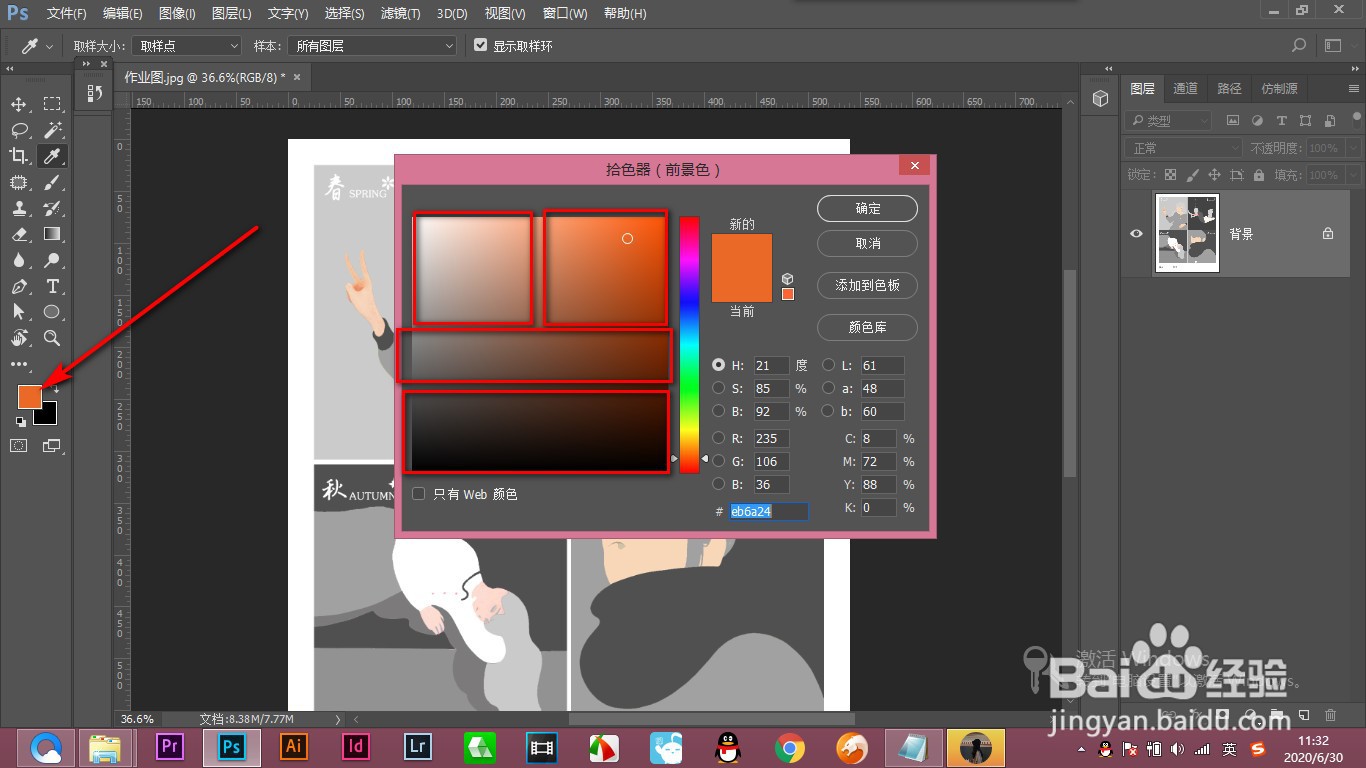Viewport: 1366px width, 768px height.
Task: Hide the 背景 layer with eye icon
Action: pyautogui.click(x=1136, y=233)
